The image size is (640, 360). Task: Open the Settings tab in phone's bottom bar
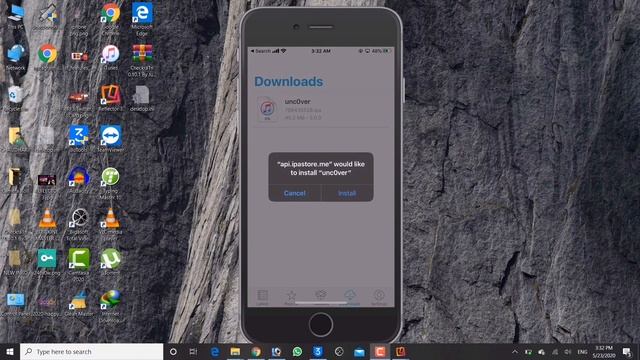(379, 297)
